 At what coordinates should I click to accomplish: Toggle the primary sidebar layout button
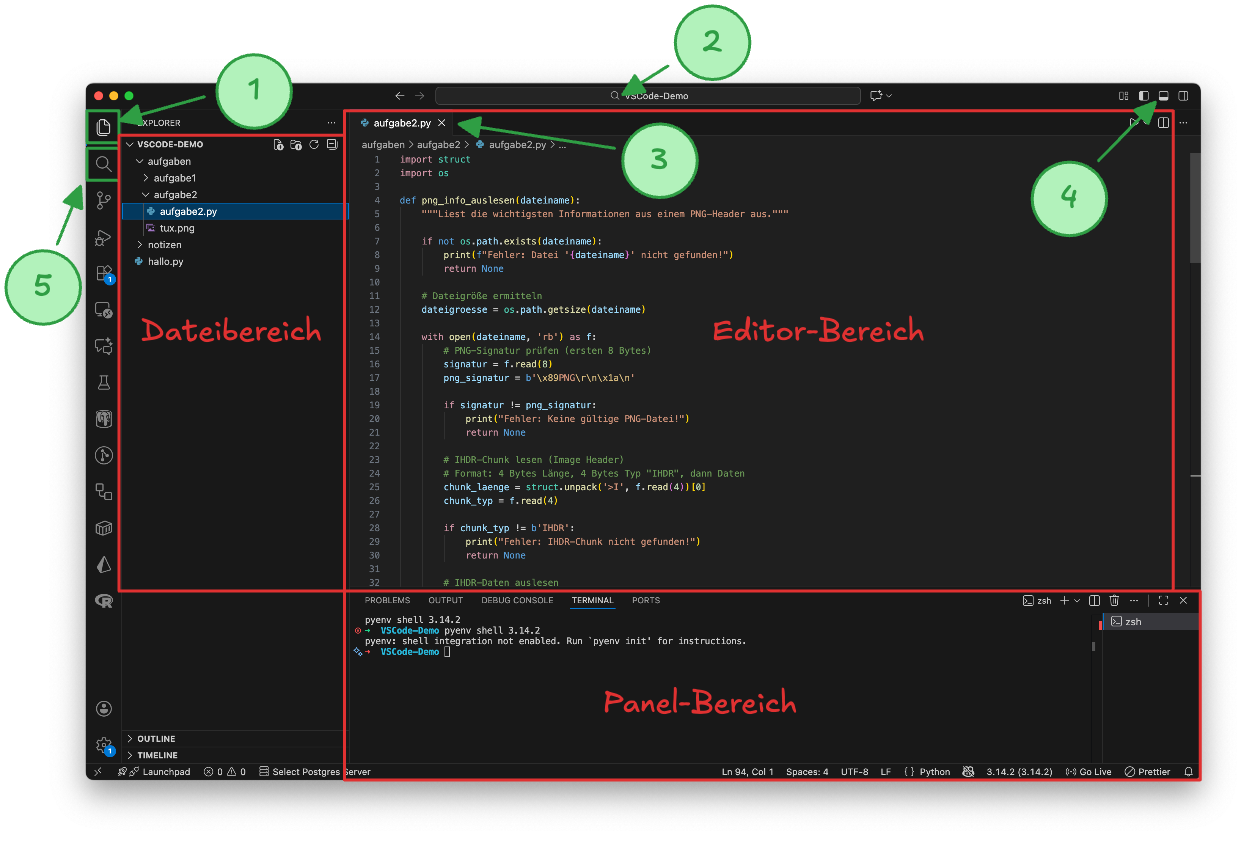point(1144,96)
